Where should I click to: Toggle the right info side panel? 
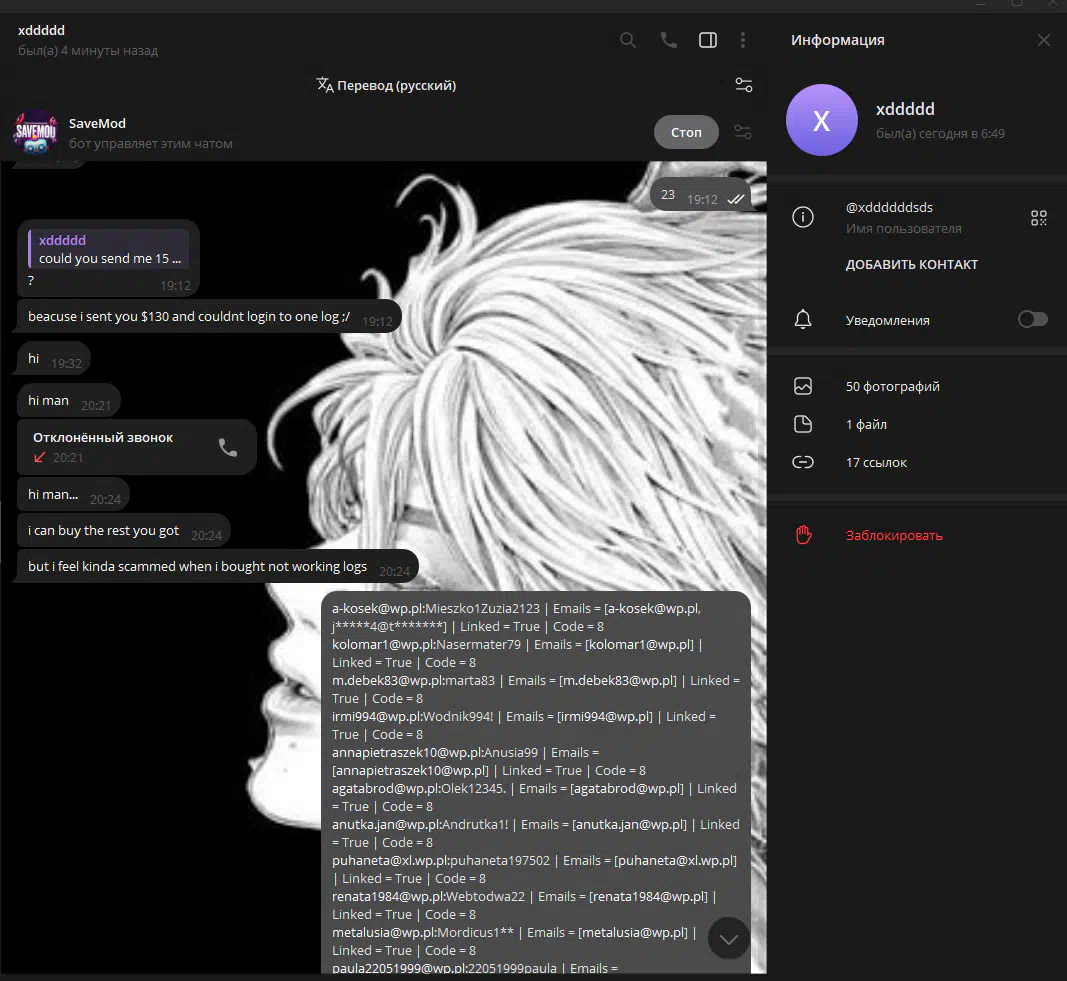[708, 40]
